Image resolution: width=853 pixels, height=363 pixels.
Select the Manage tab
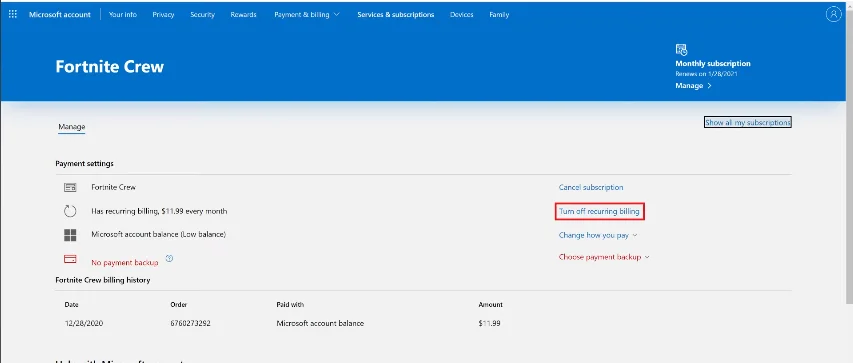tap(72, 127)
